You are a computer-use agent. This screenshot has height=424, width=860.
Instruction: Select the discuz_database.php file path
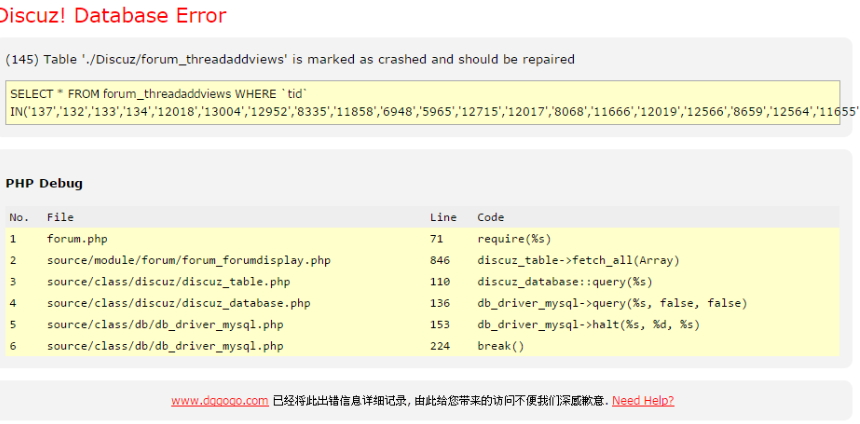click(x=179, y=303)
